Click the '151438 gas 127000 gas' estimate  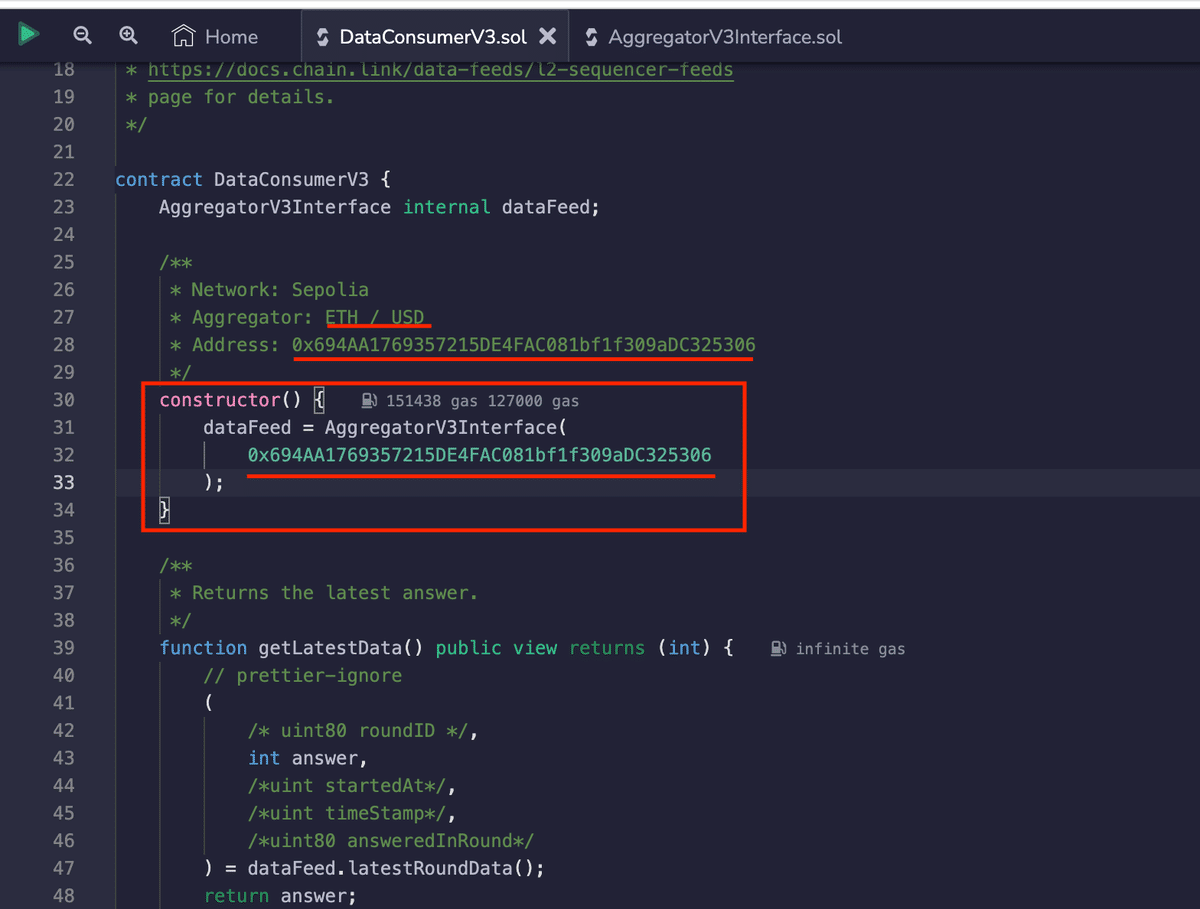pos(482,401)
